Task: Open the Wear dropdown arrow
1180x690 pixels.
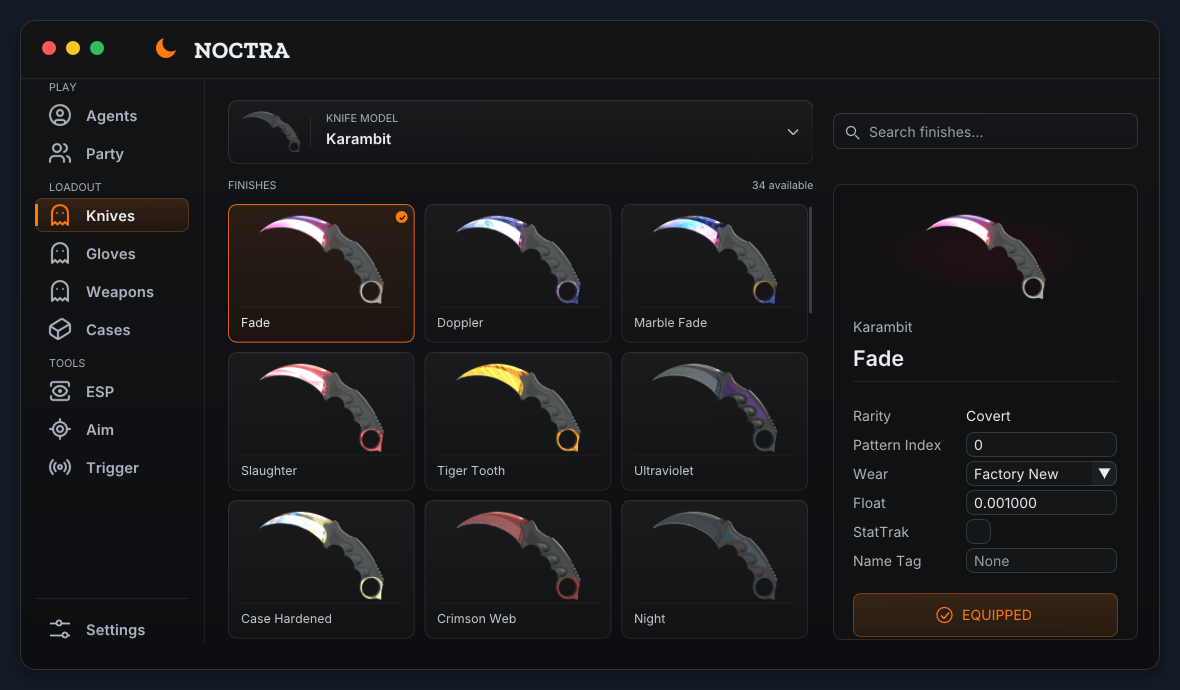Action: pos(1104,474)
